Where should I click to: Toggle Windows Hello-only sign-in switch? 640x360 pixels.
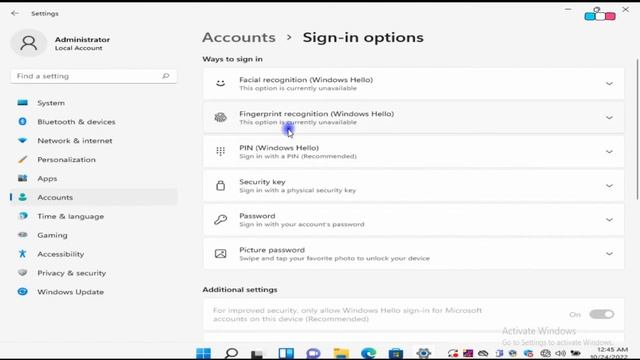602,314
